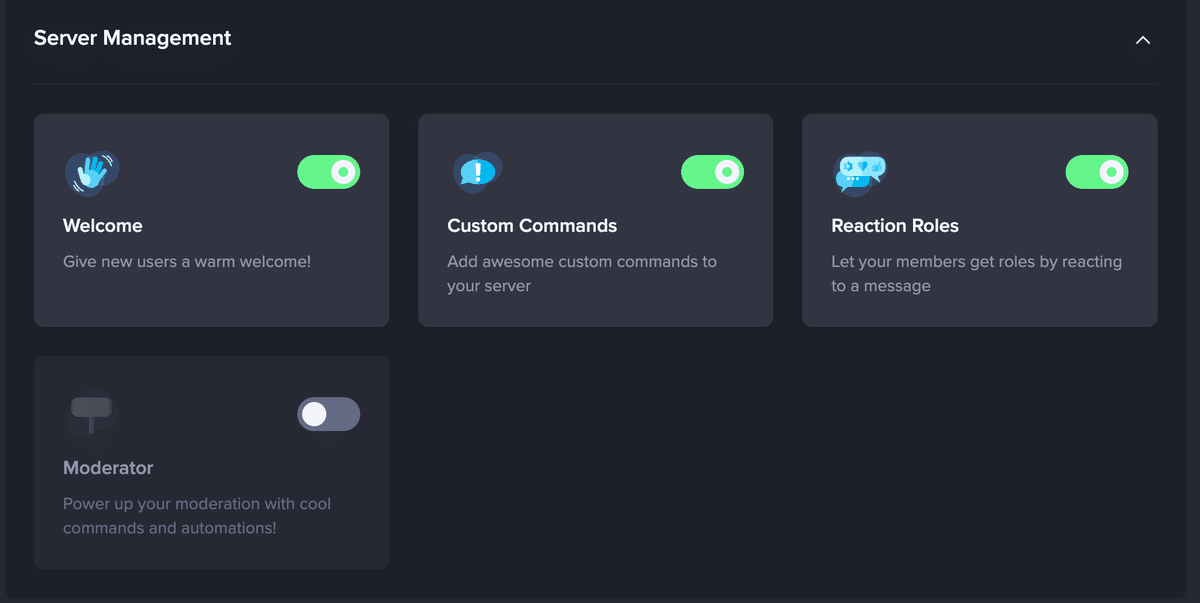The height and width of the screenshot is (603, 1200).
Task: Click the Server Management heading
Action: tap(133, 38)
